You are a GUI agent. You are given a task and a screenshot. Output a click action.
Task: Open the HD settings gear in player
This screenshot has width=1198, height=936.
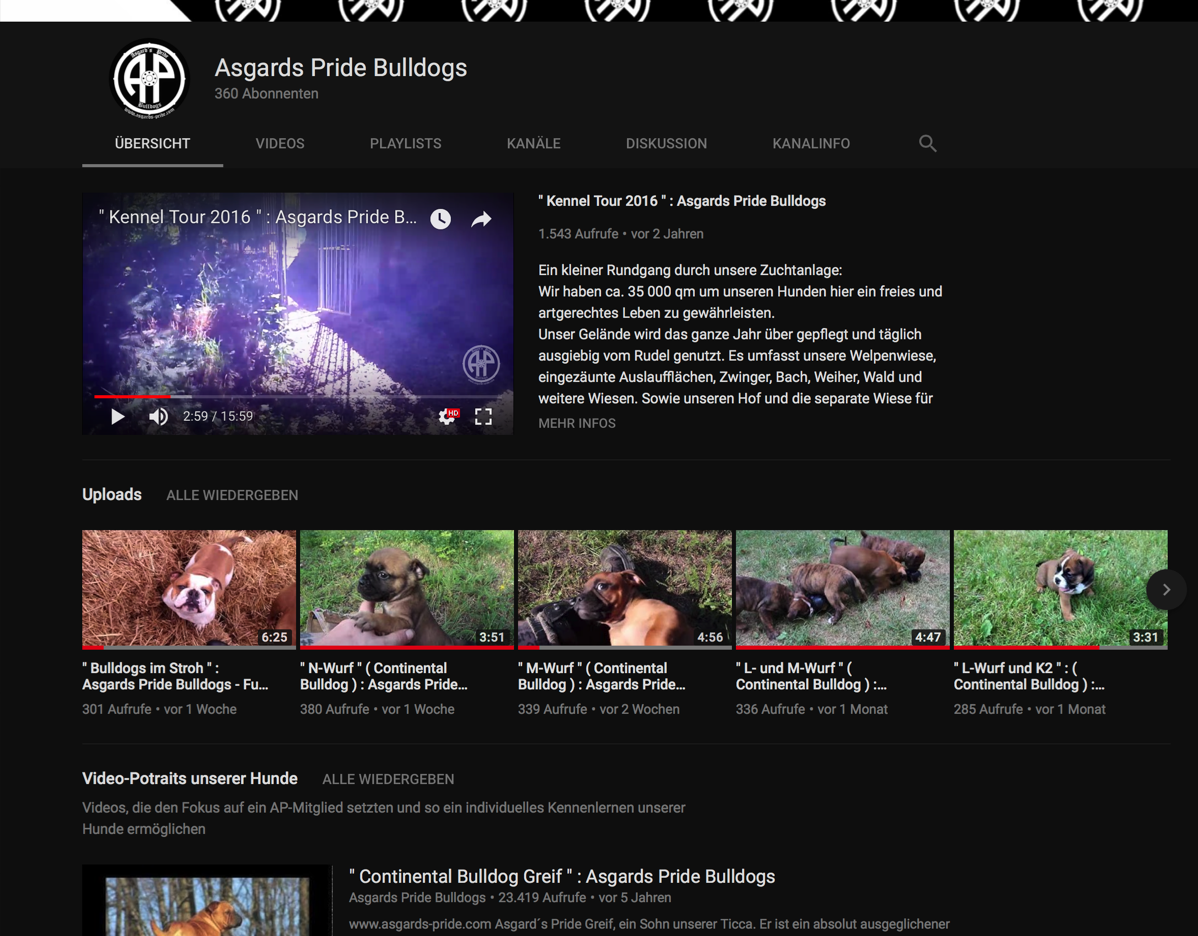click(x=448, y=416)
